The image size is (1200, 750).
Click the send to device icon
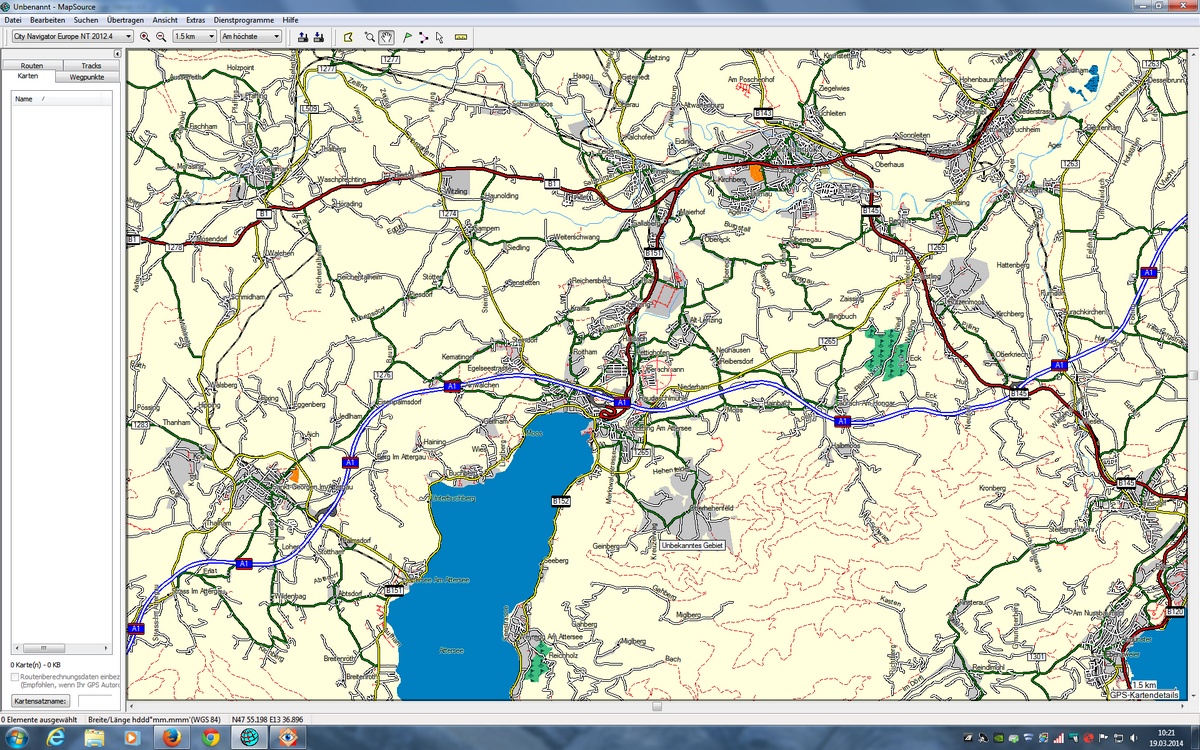pyautogui.click(x=302, y=36)
